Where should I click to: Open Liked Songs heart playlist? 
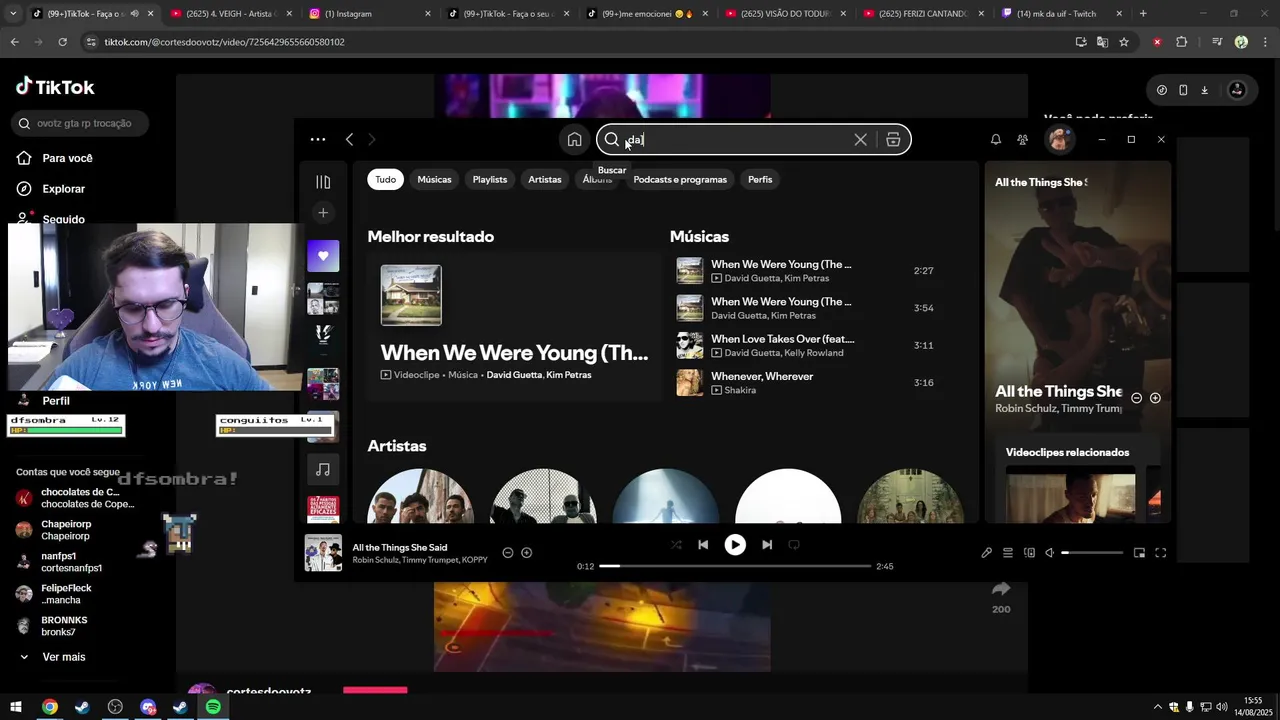(x=323, y=256)
